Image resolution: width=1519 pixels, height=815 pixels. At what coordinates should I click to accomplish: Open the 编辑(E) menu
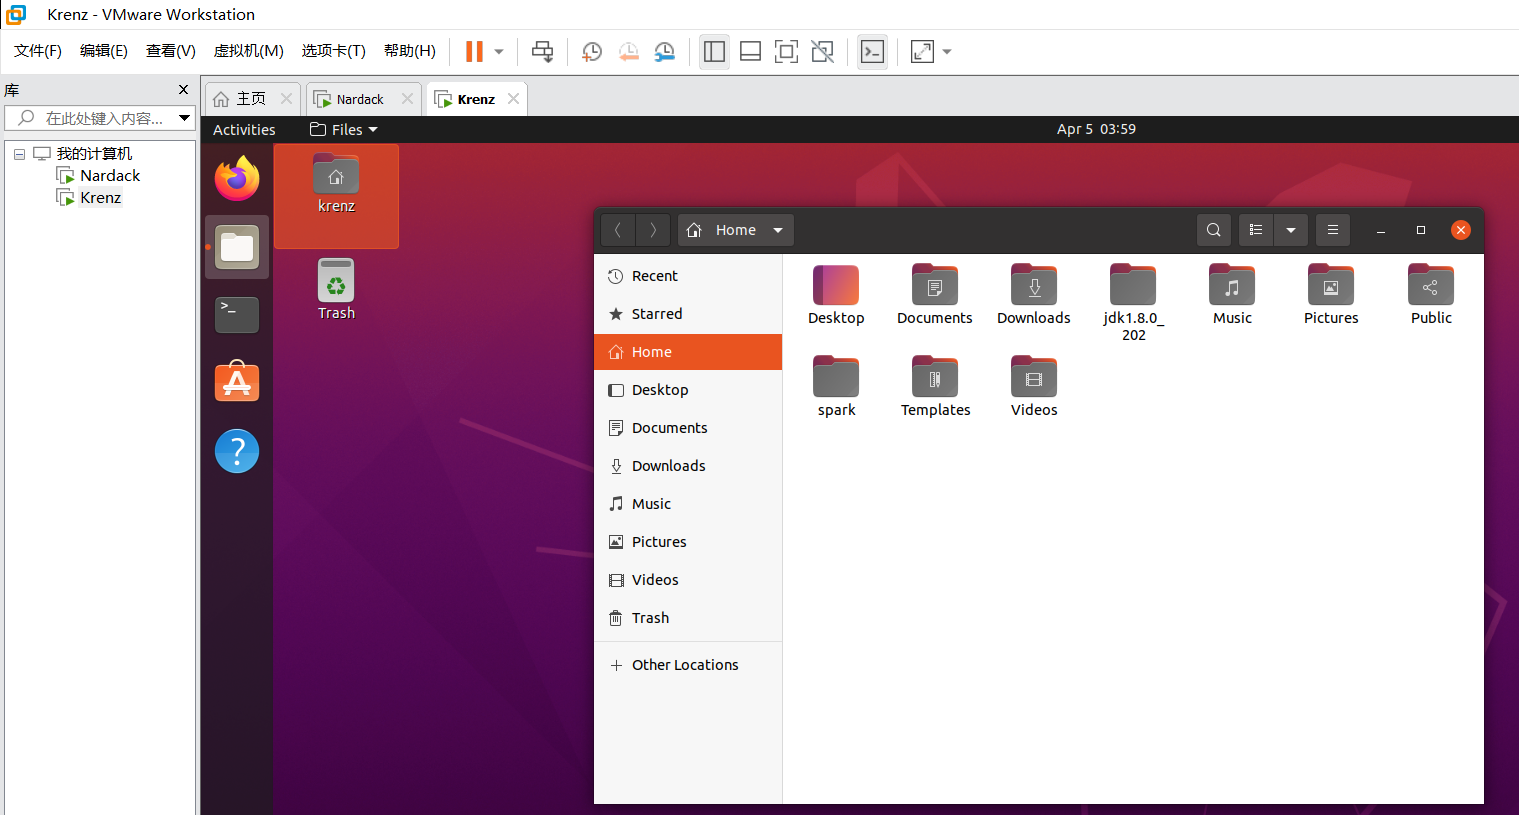click(104, 51)
